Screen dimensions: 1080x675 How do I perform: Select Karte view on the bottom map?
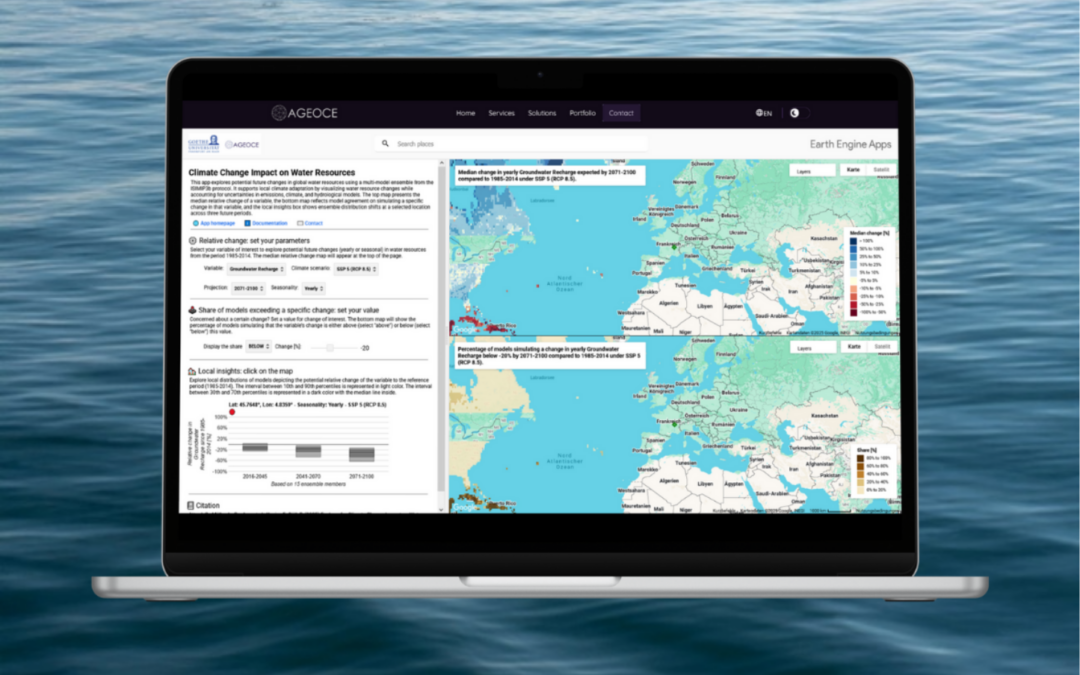pos(854,346)
